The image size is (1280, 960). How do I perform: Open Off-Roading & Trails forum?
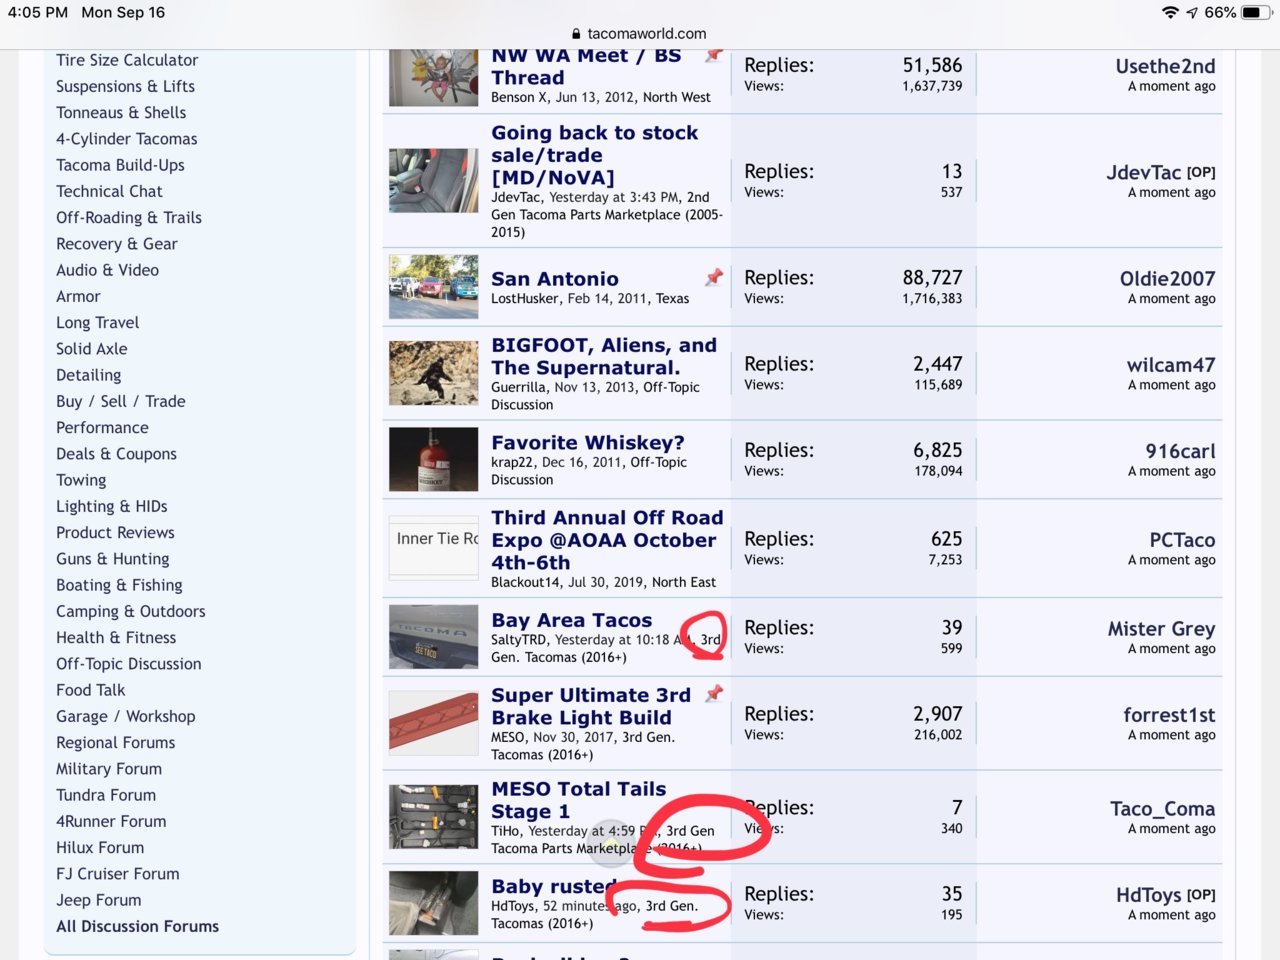(x=129, y=217)
